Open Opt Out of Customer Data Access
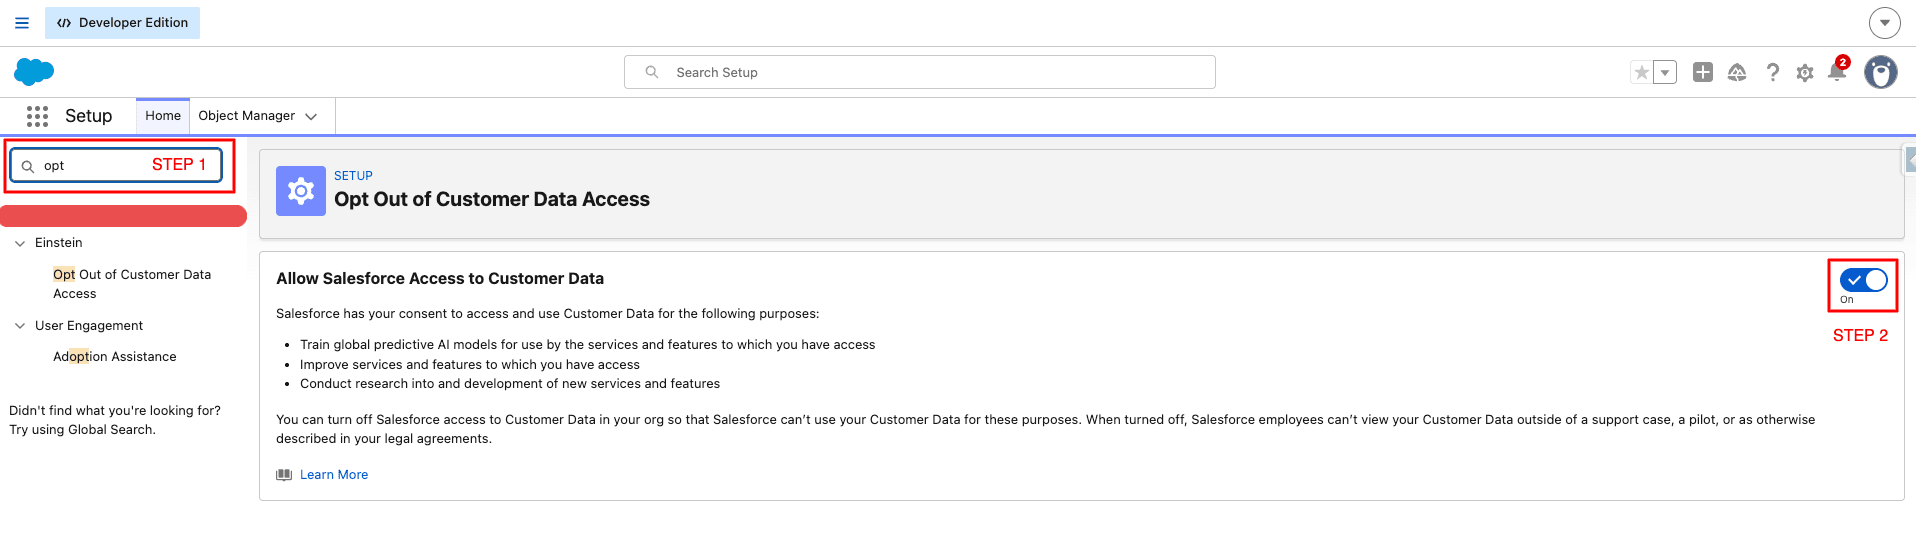1916x559 pixels. click(x=132, y=284)
